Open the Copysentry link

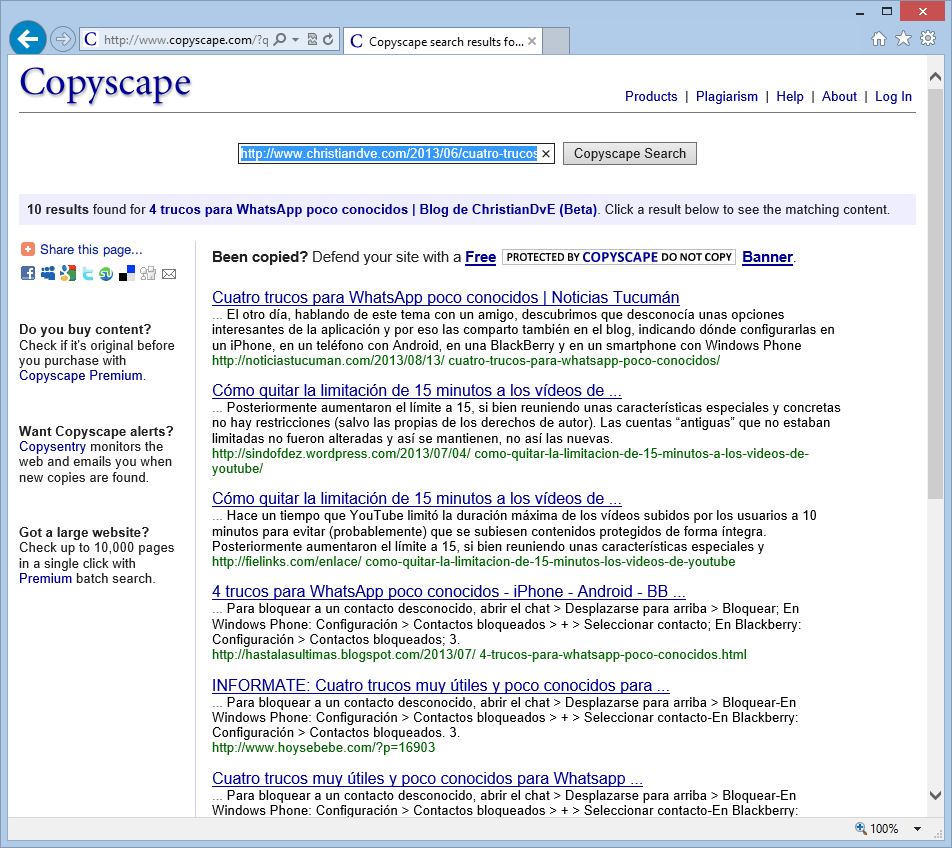point(52,447)
